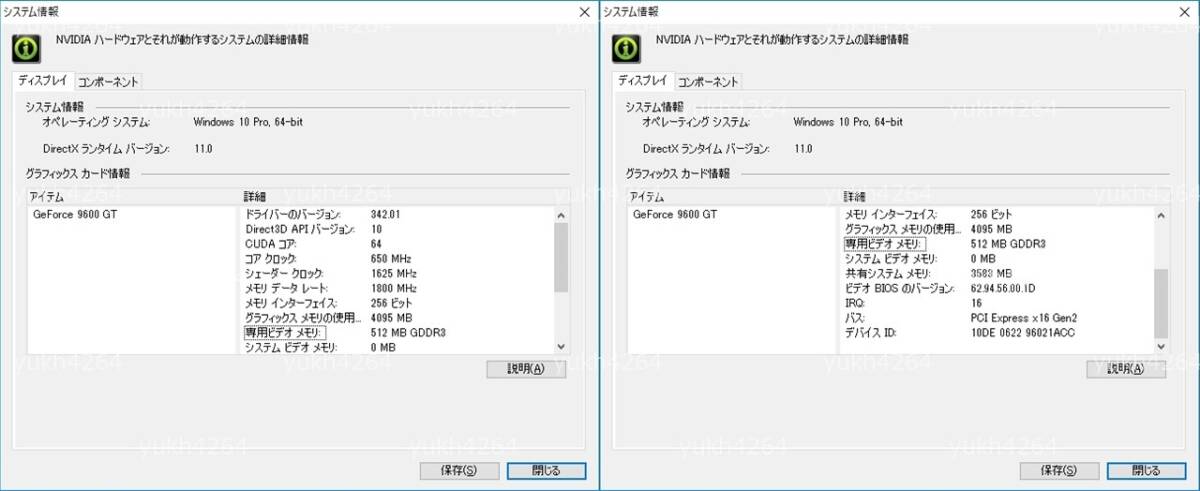The width and height of the screenshot is (1200, 491).
Task: Click the NVIDIA info icon in right window
Action: (625, 47)
